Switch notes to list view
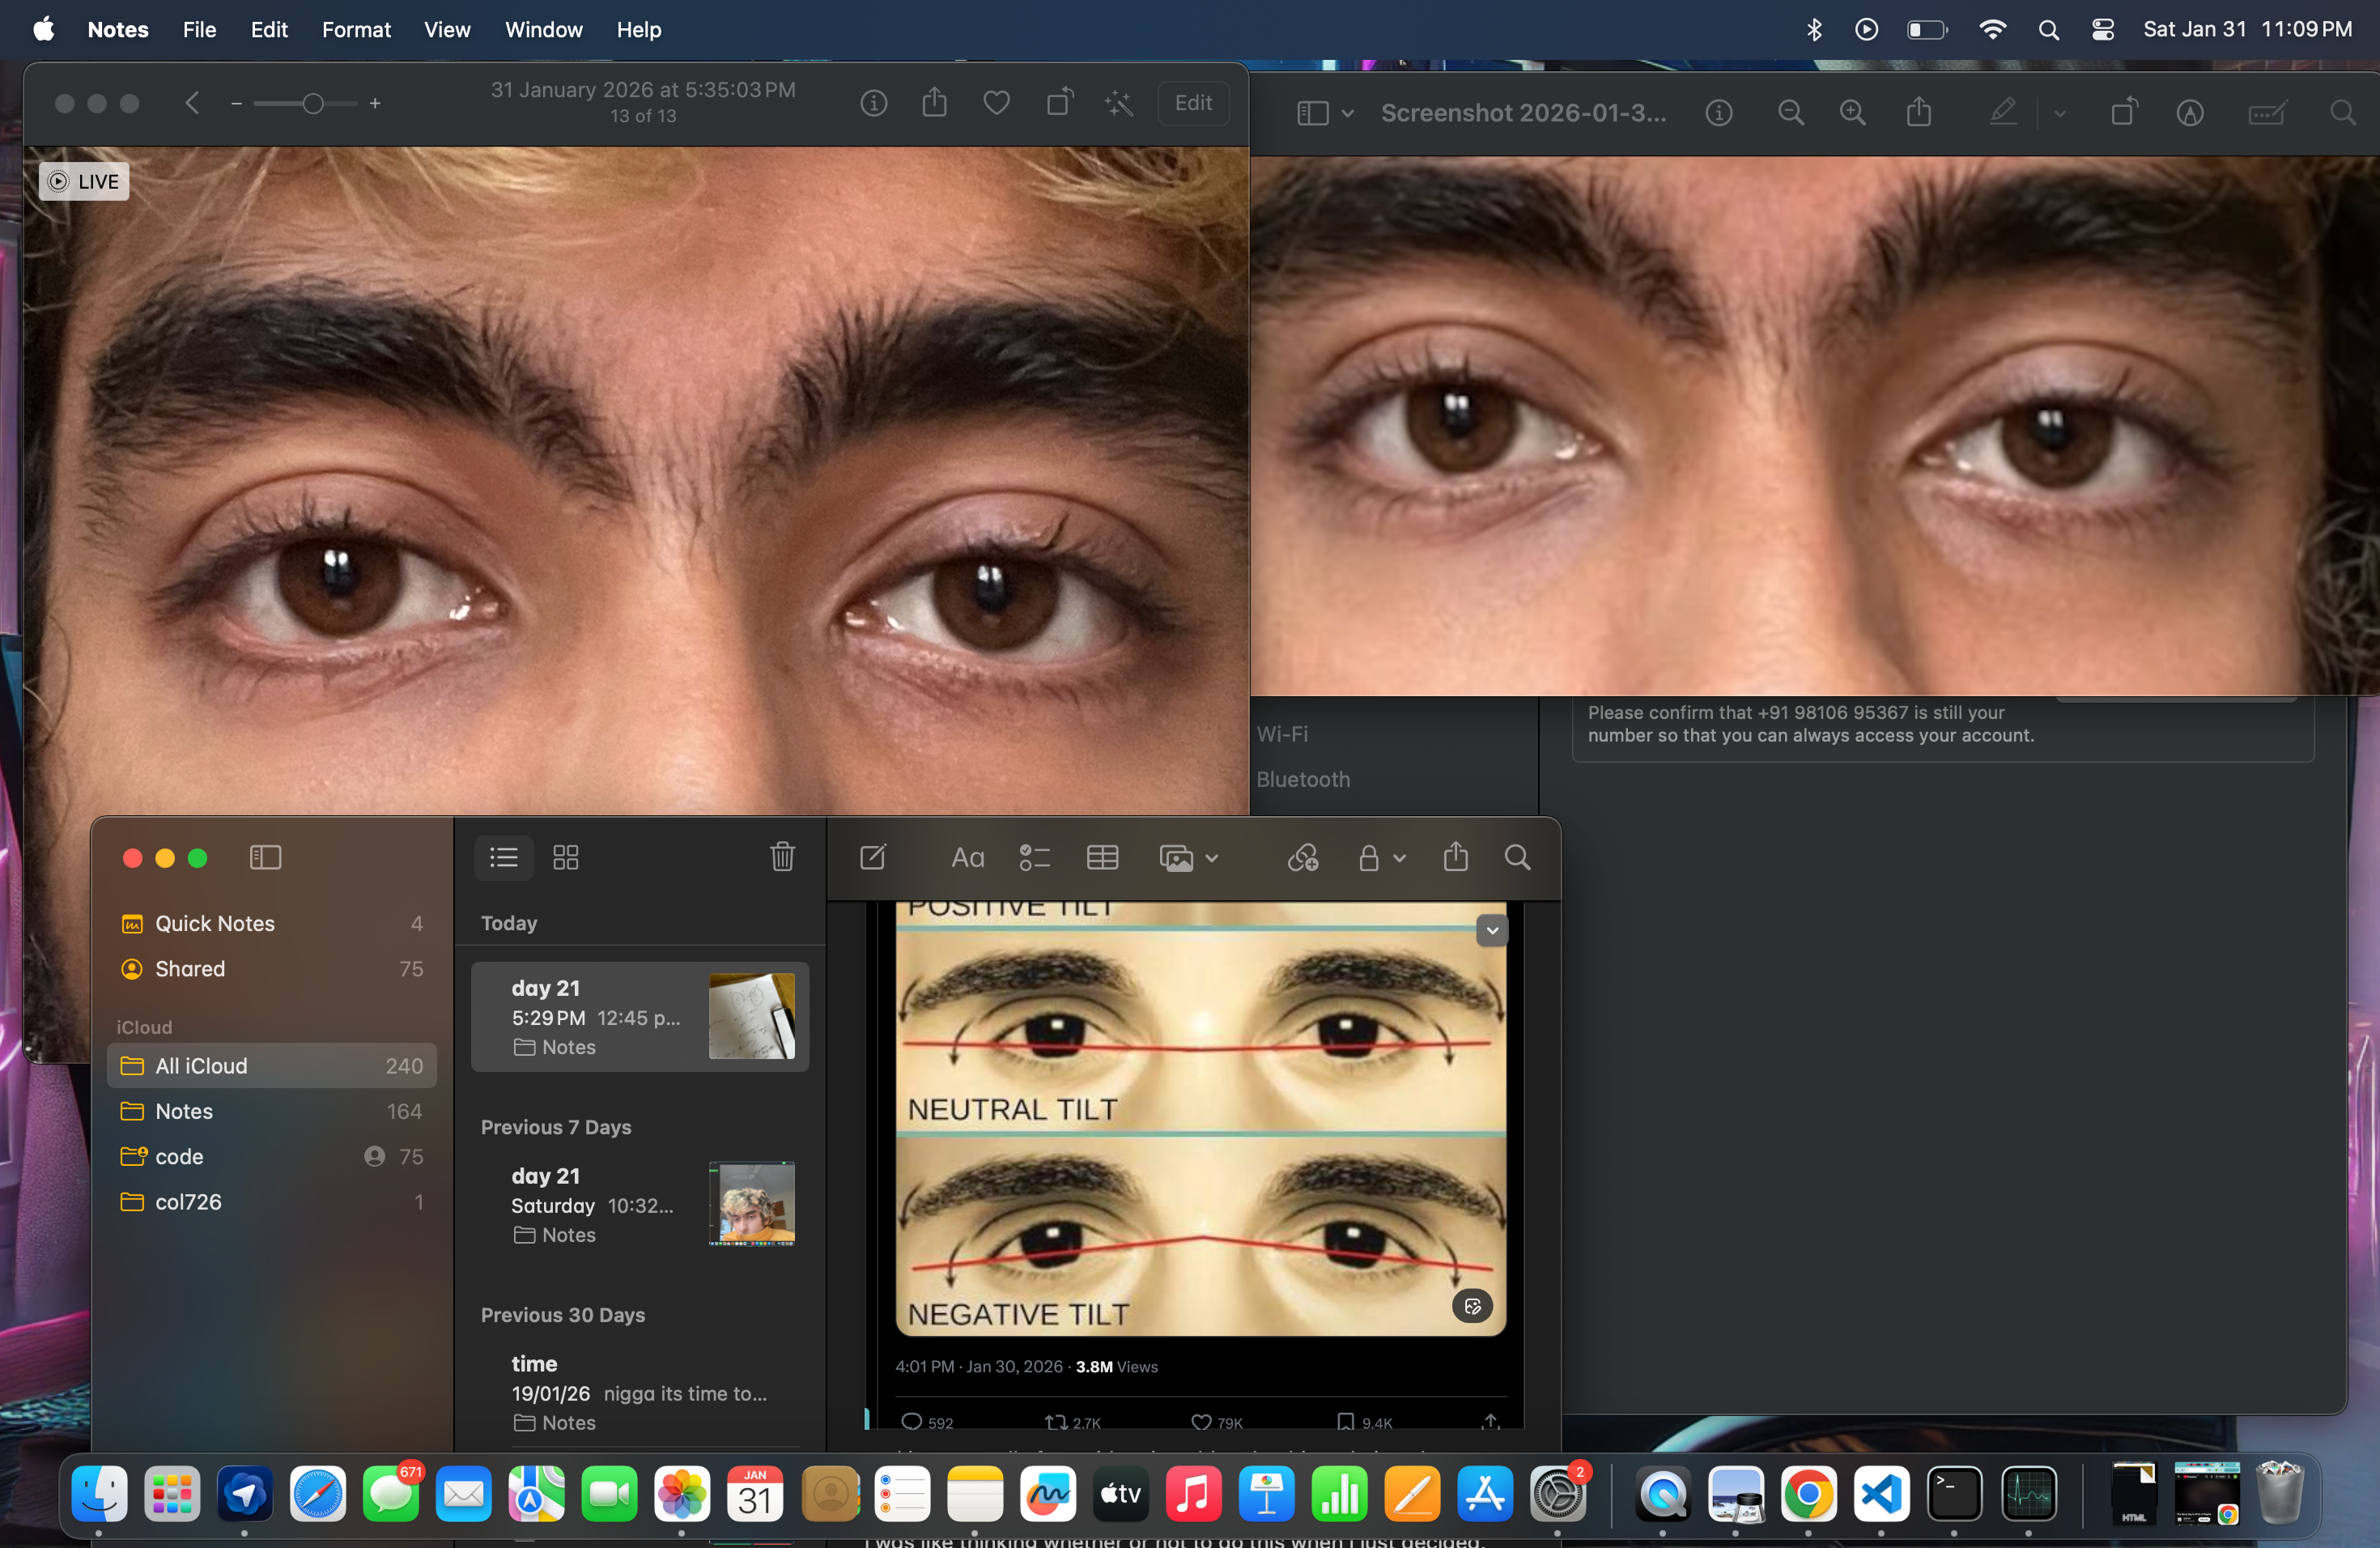Image resolution: width=2380 pixels, height=1548 pixels. [x=503, y=857]
